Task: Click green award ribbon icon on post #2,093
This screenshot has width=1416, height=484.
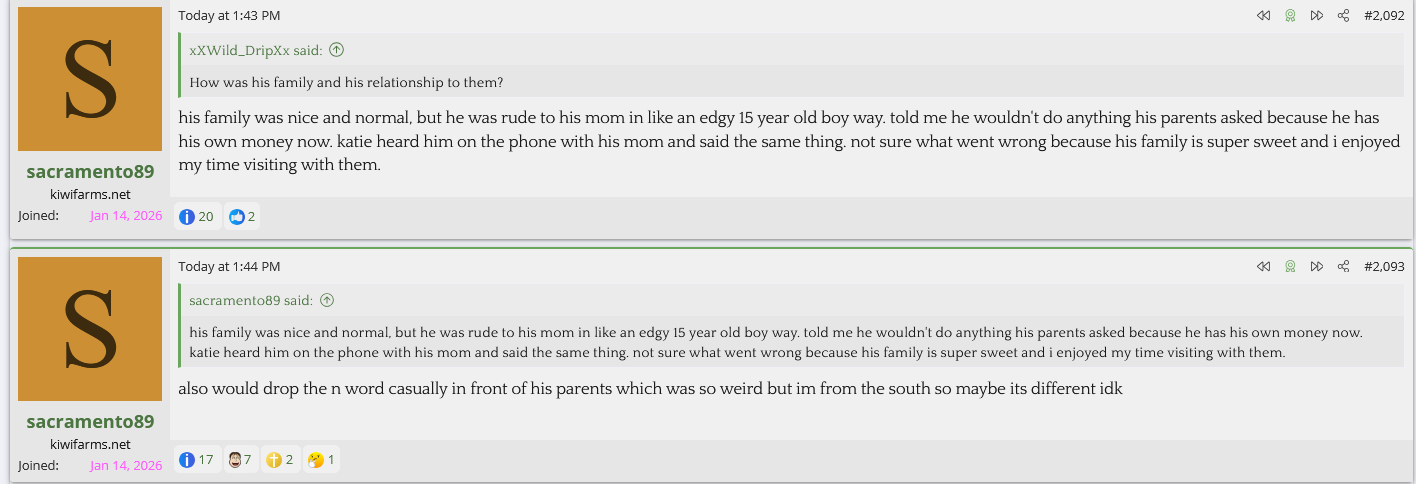Action: [x=1290, y=267]
